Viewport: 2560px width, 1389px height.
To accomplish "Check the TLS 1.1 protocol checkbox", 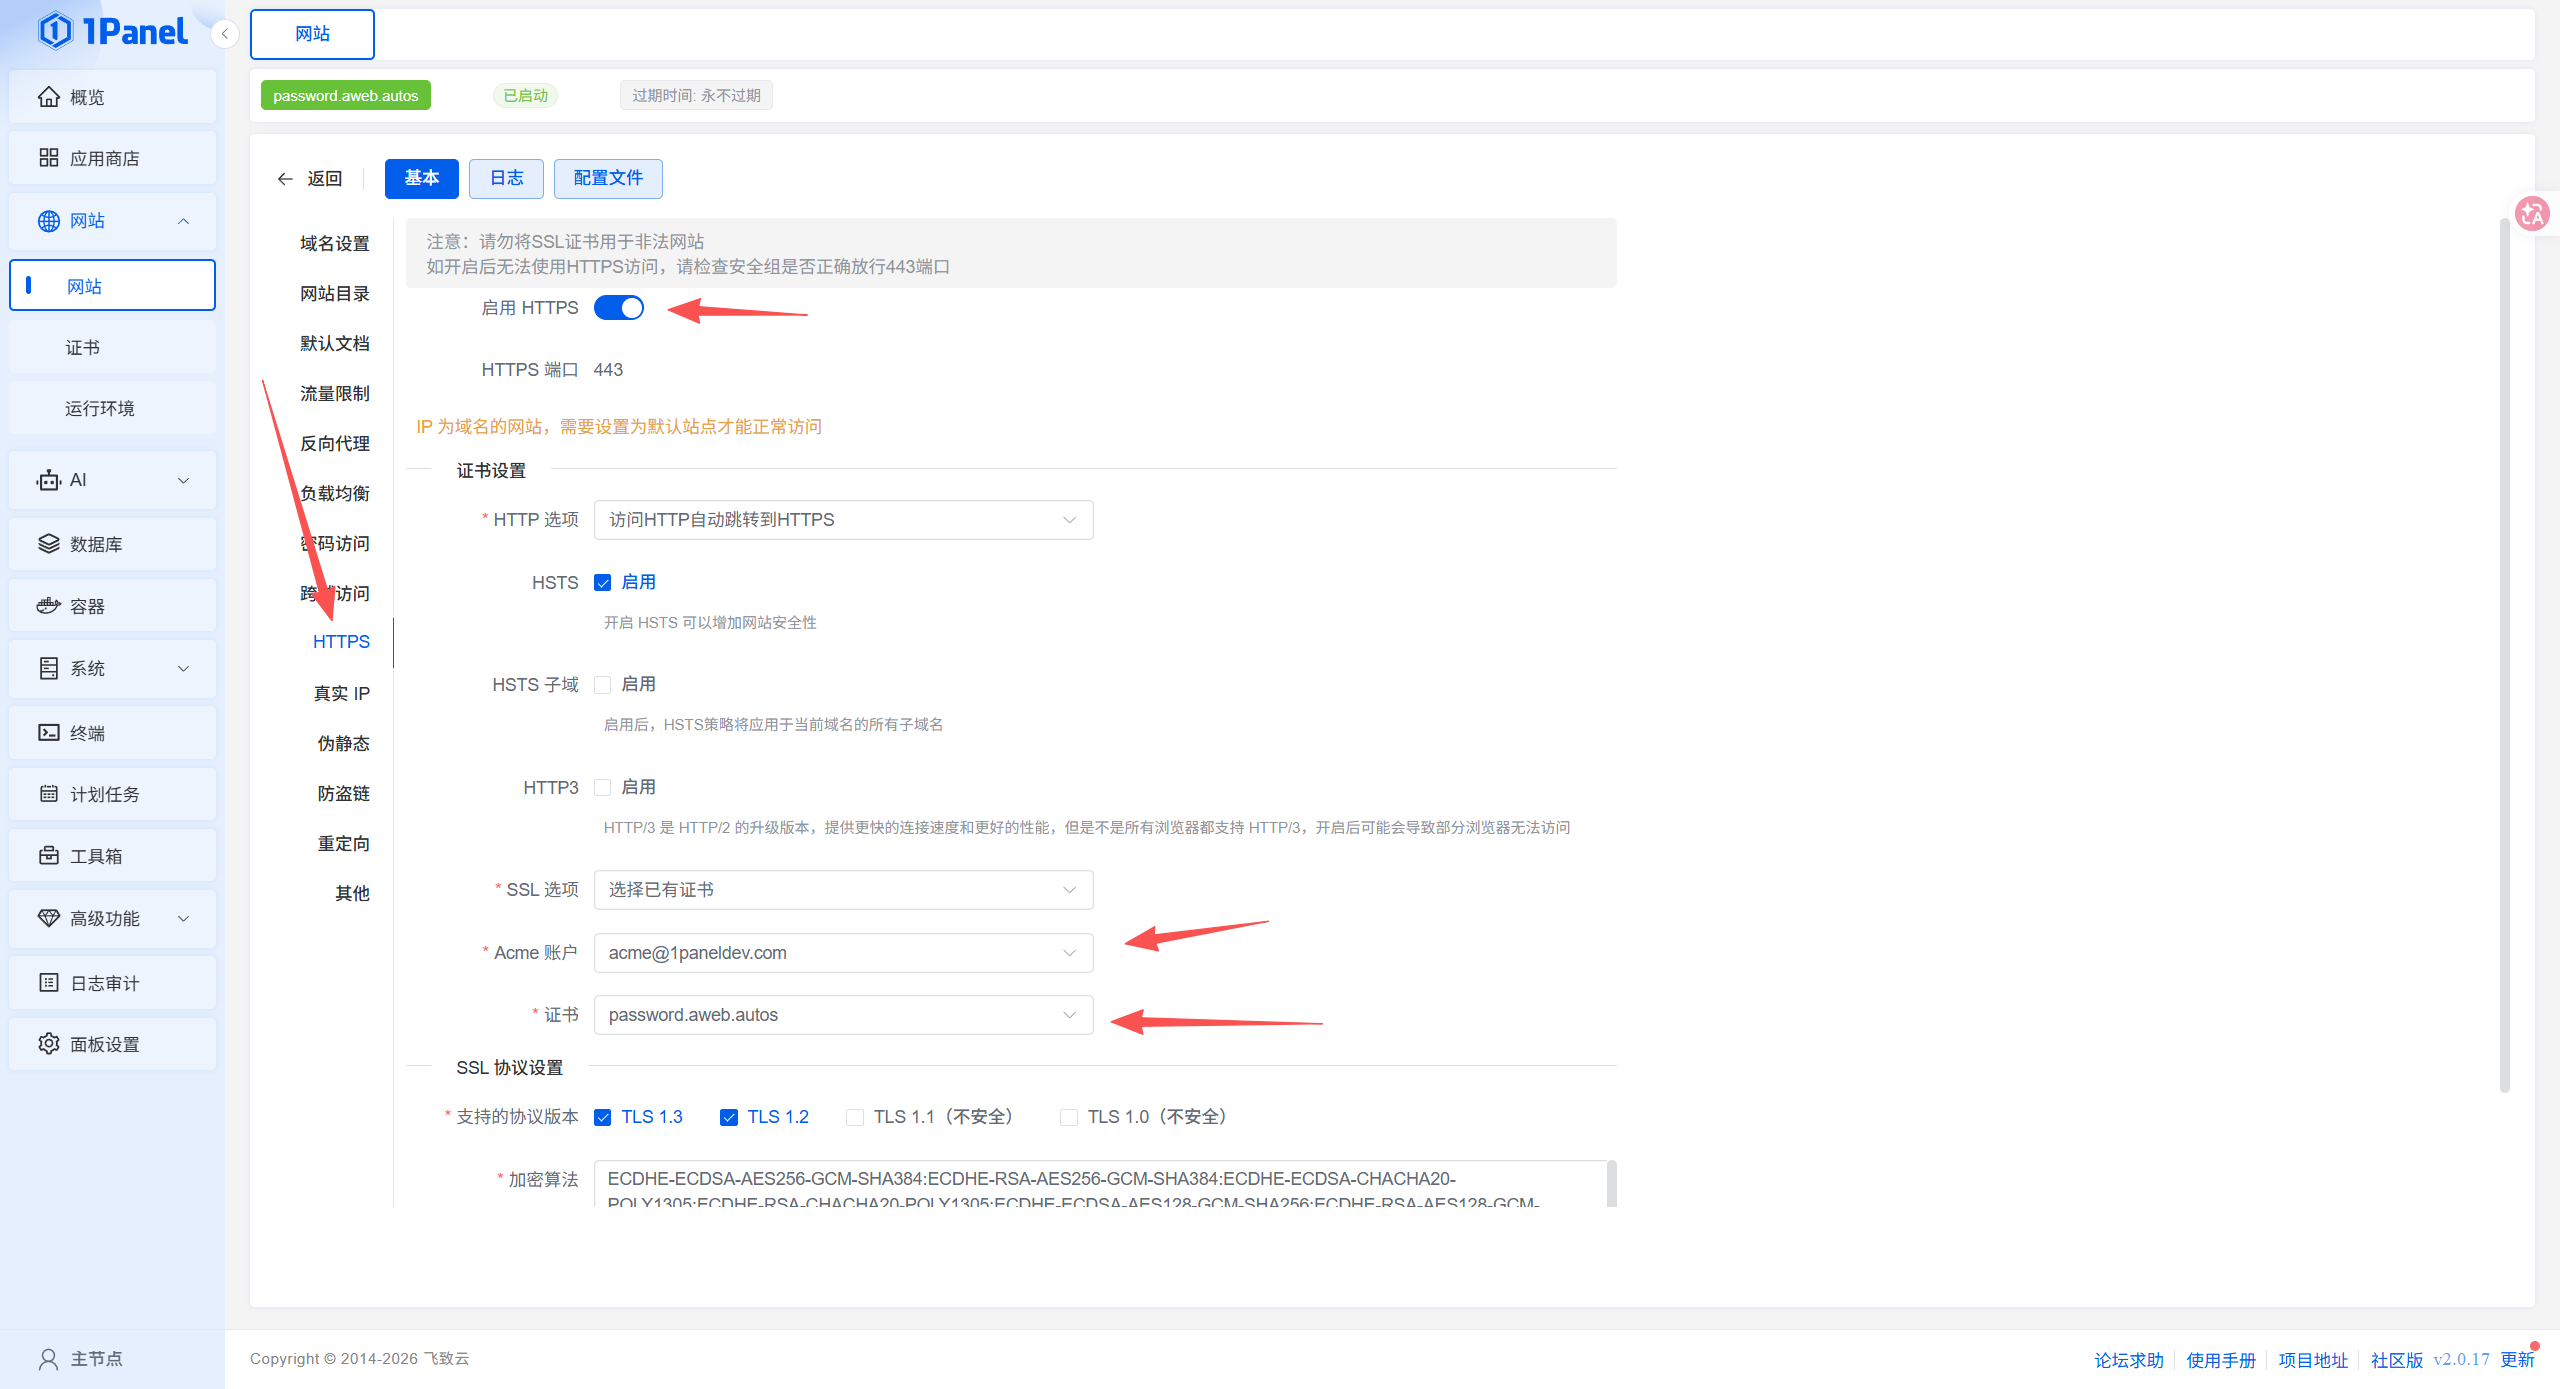I will (855, 1117).
